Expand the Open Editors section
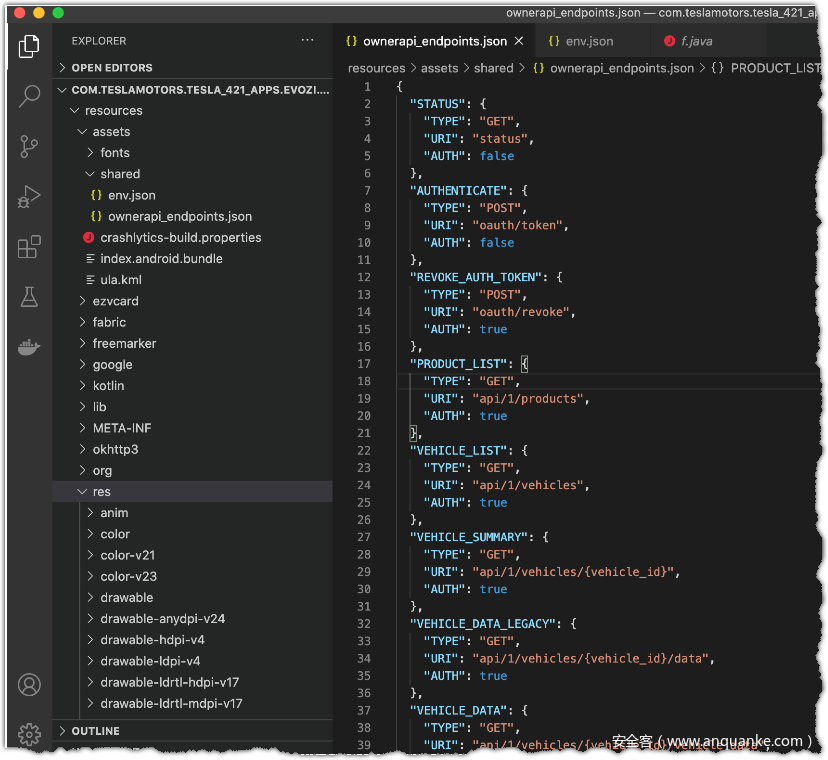 pyautogui.click(x=112, y=68)
